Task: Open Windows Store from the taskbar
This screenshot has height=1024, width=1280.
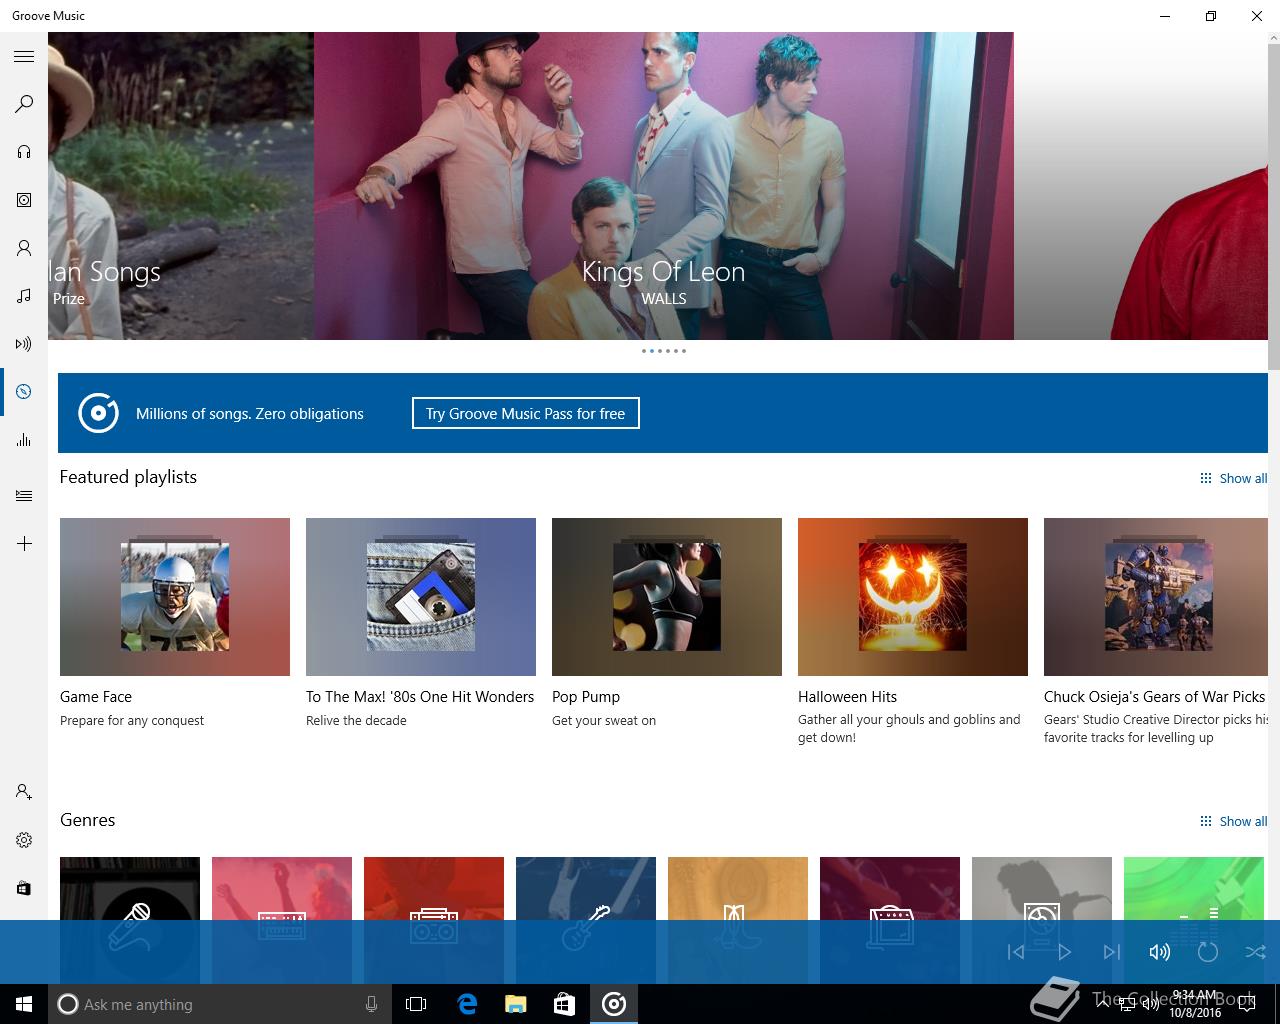Action: click(x=564, y=1004)
